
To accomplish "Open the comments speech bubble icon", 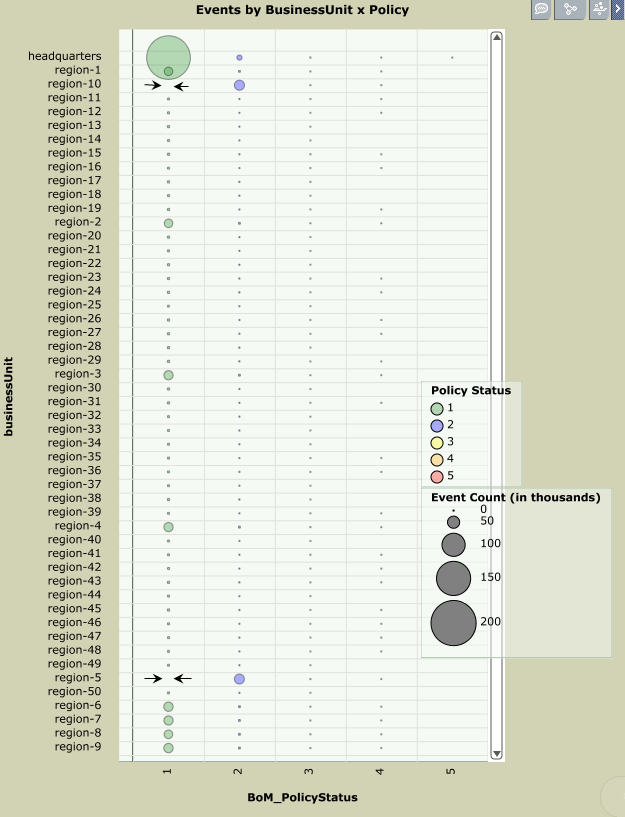I will click(541, 9).
